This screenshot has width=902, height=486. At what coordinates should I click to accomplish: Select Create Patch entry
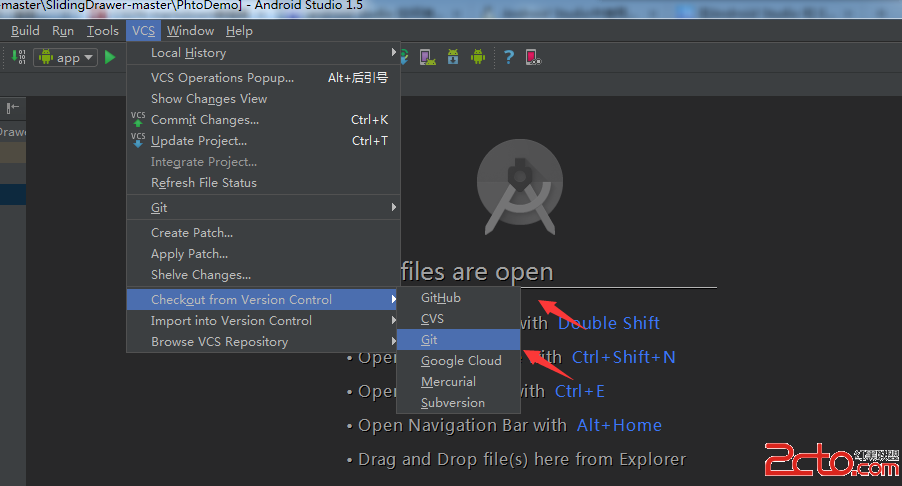point(263,233)
